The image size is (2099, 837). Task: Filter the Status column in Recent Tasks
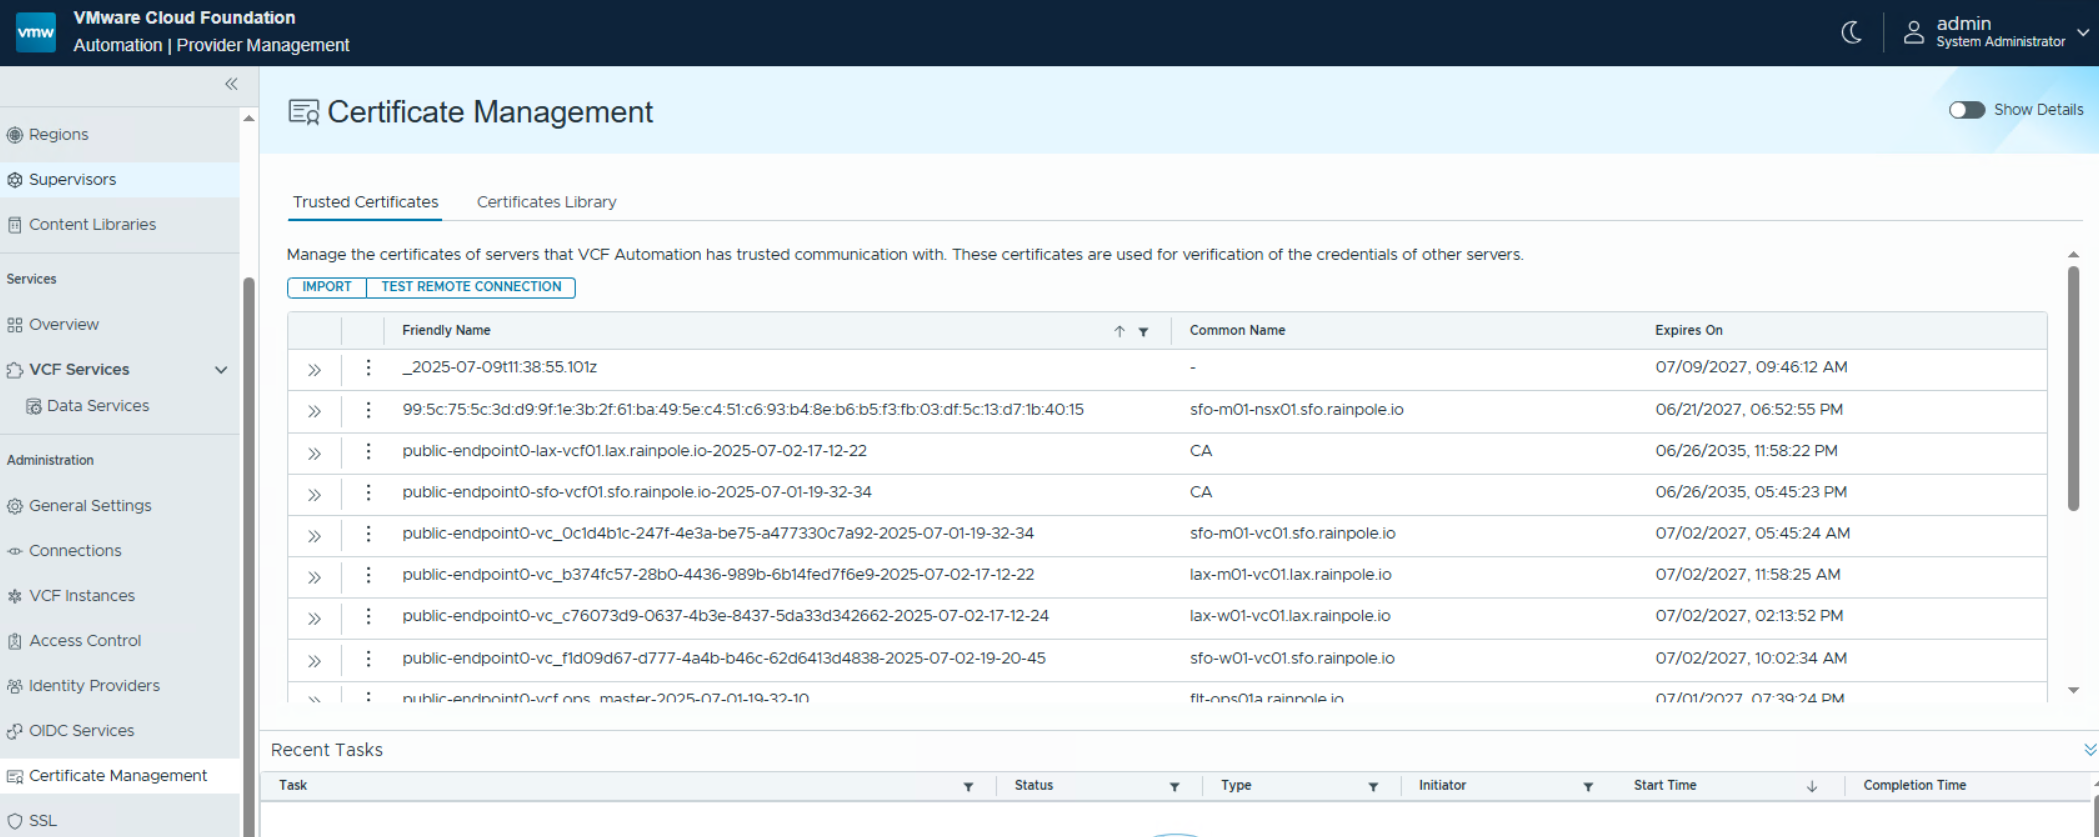[1174, 787]
